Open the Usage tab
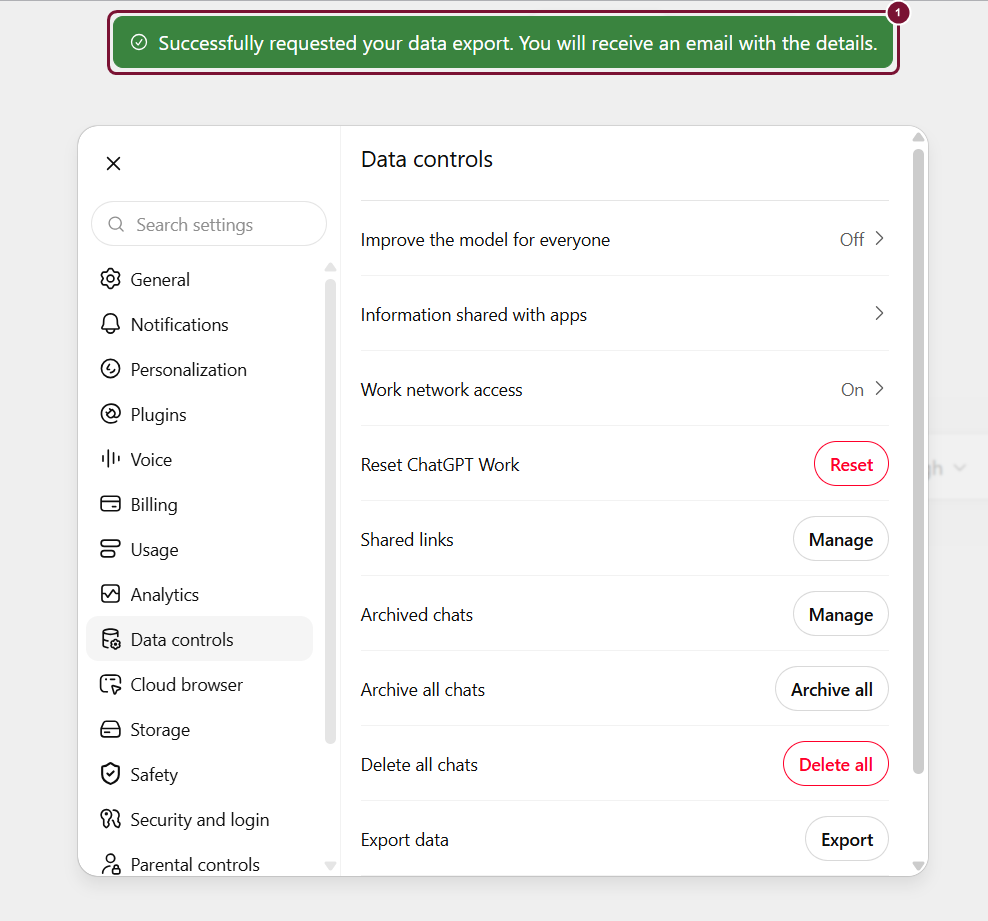 tap(199, 549)
